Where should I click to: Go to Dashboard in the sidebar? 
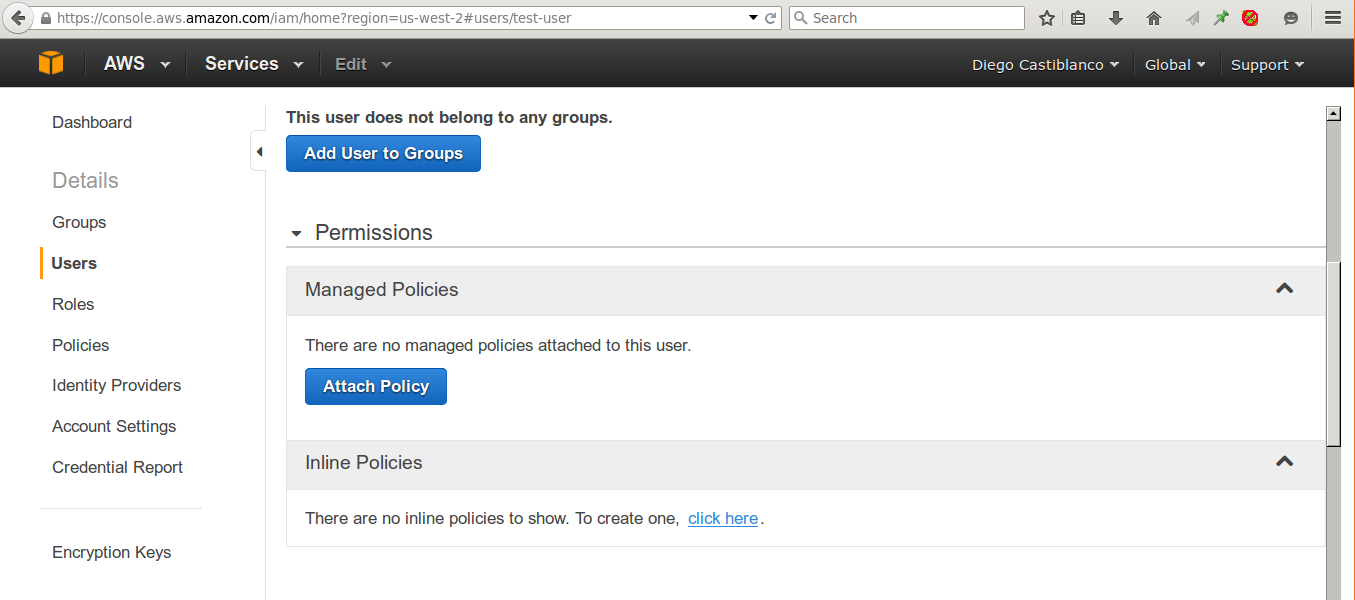[92, 122]
